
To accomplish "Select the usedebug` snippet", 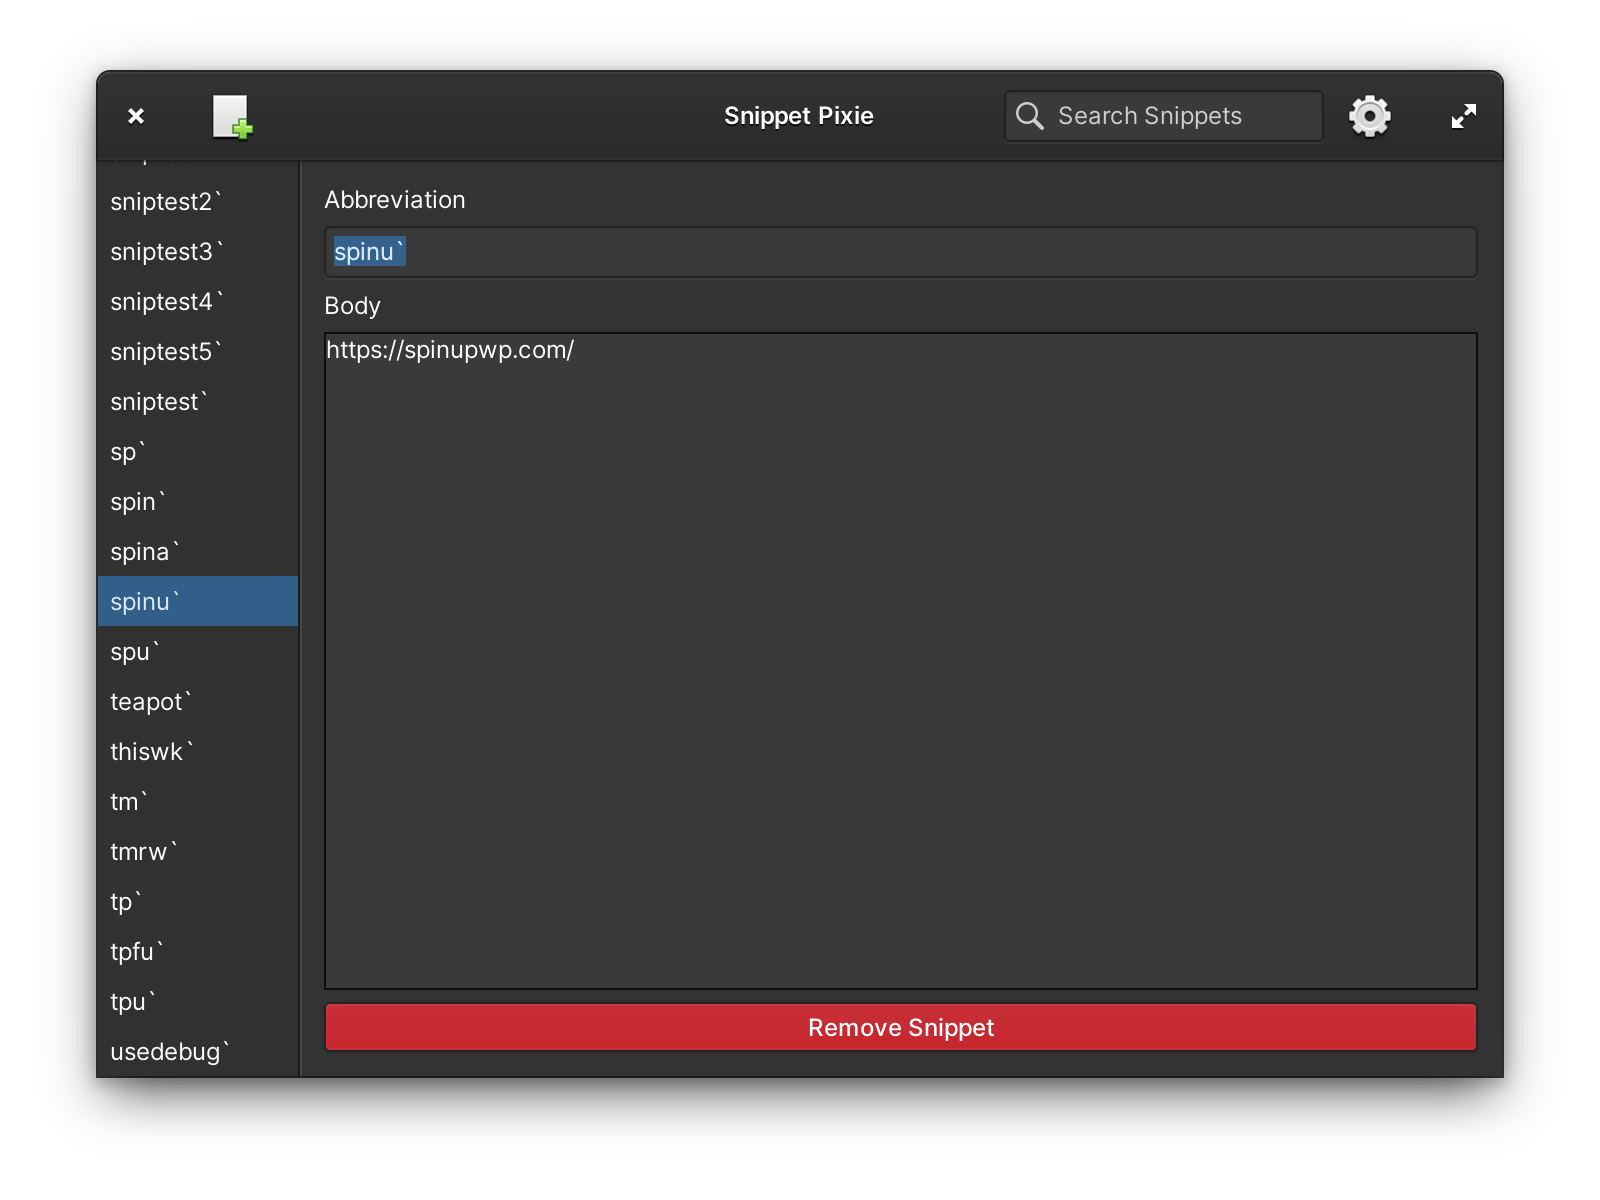I will (x=170, y=1052).
